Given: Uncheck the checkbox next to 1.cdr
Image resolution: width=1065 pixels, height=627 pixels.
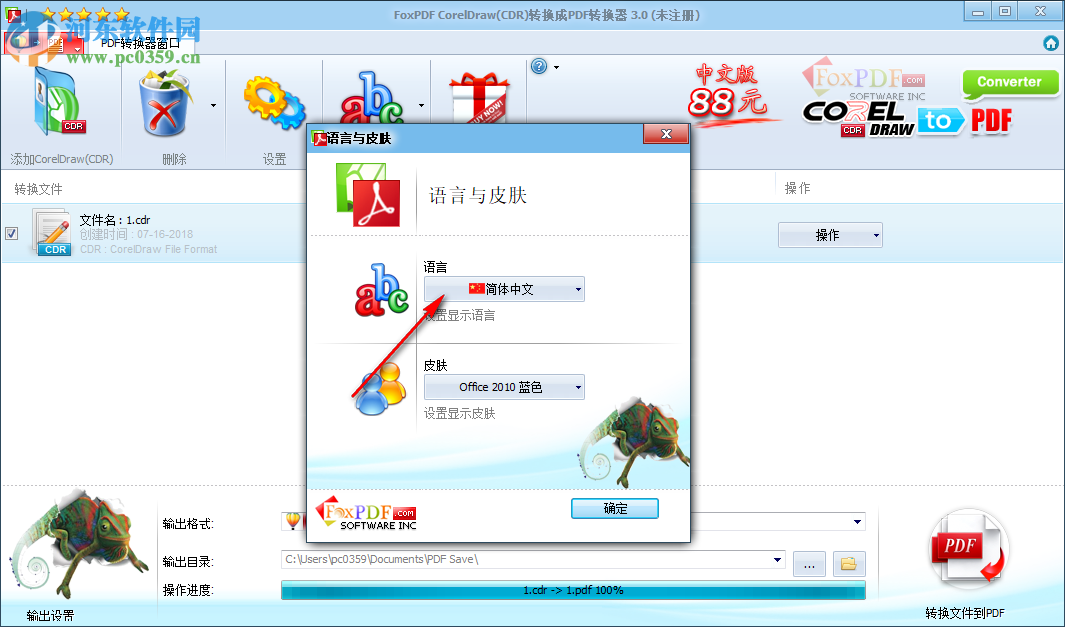Looking at the screenshot, I should (12, 233).
